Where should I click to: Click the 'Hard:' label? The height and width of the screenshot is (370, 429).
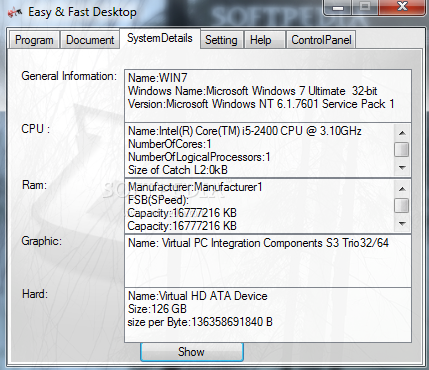coord(35,294)
